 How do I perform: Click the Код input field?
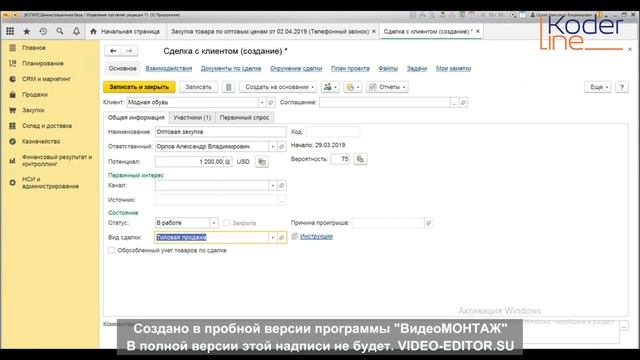point(333,132)
